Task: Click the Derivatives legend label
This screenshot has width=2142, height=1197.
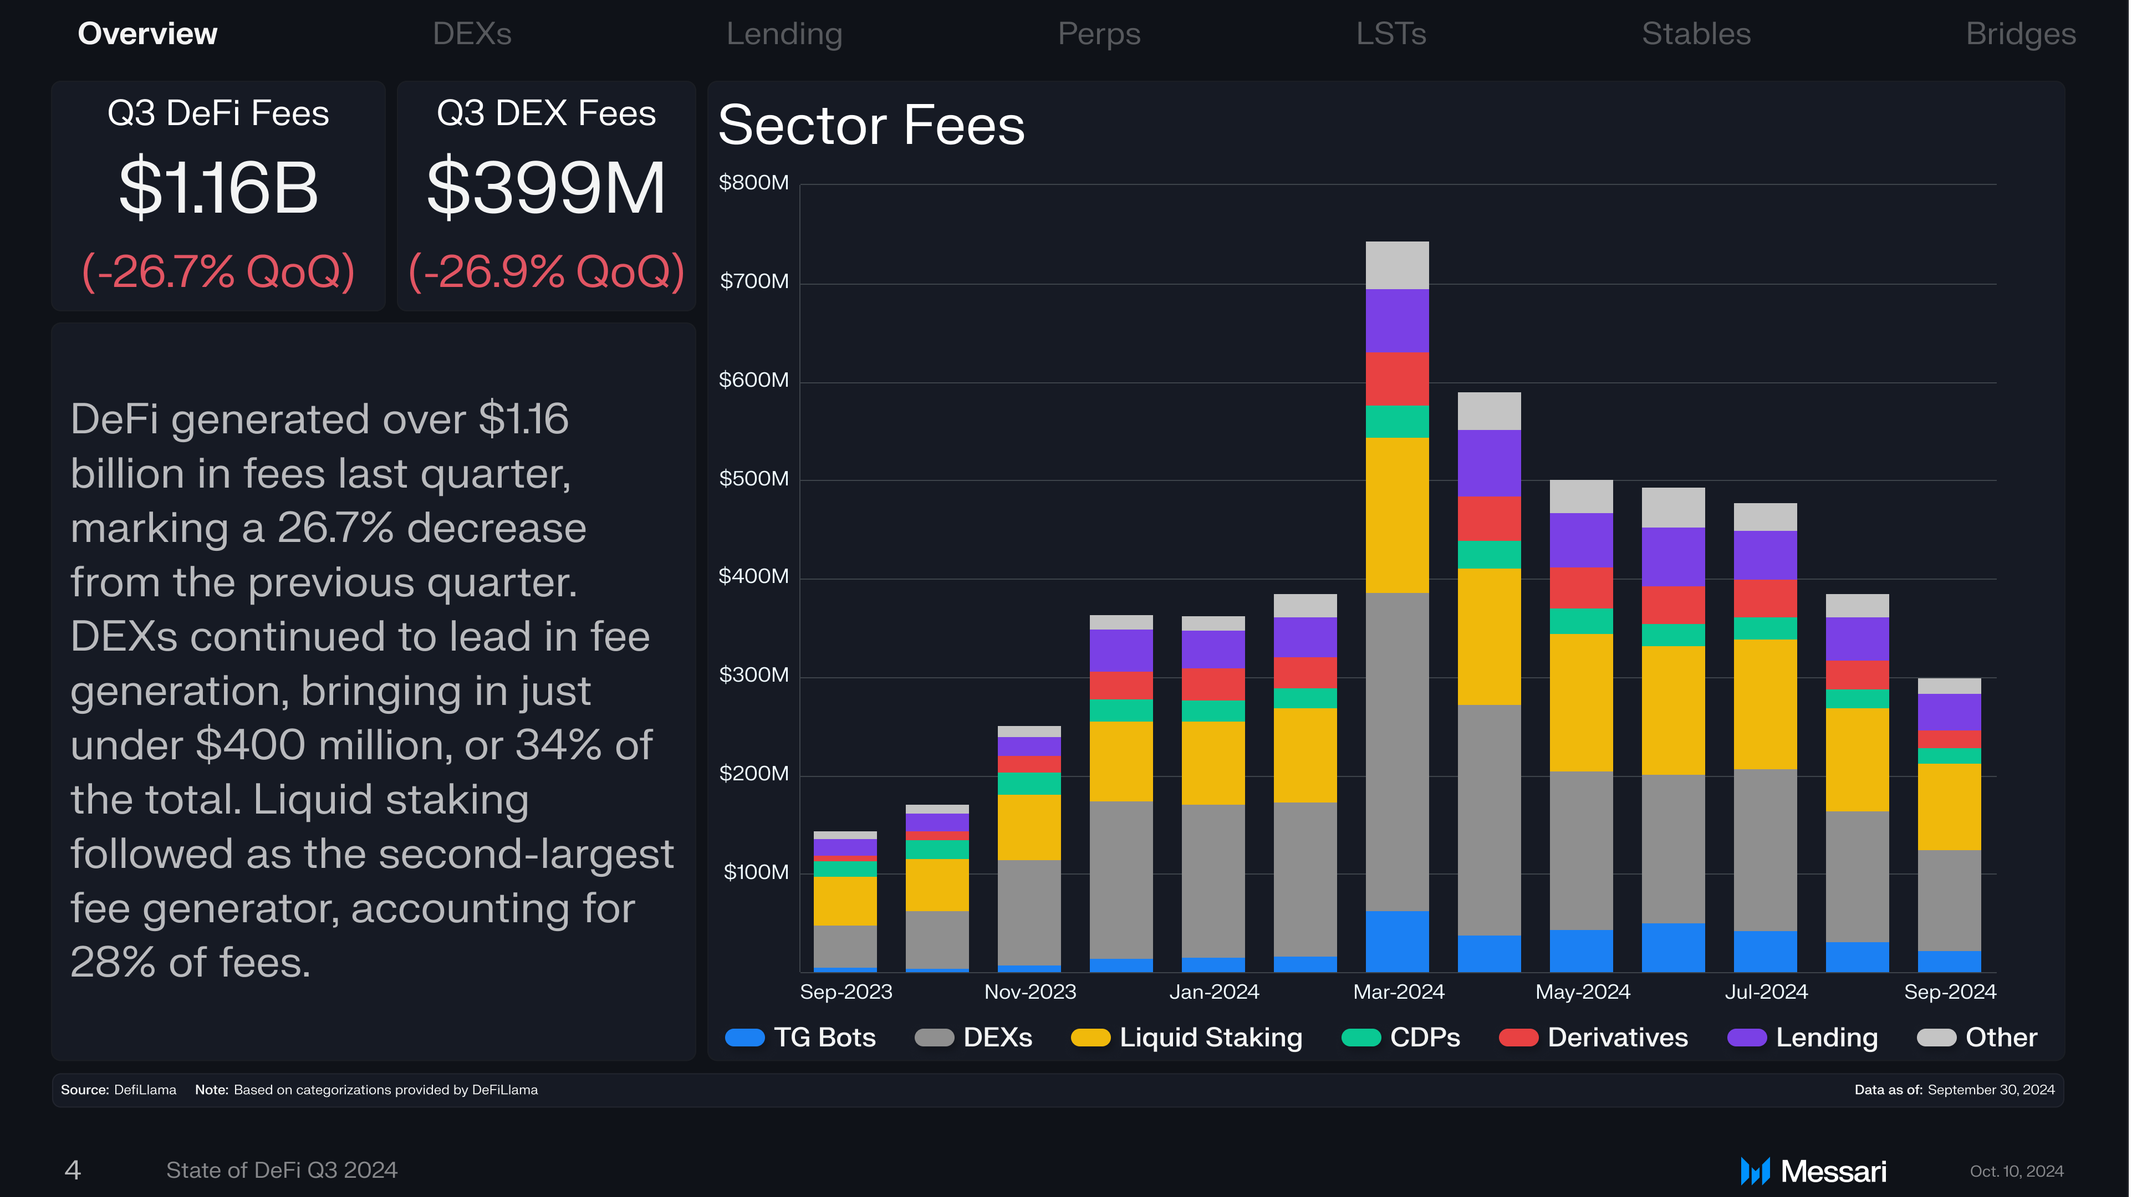Action: coord(1618,1038)
